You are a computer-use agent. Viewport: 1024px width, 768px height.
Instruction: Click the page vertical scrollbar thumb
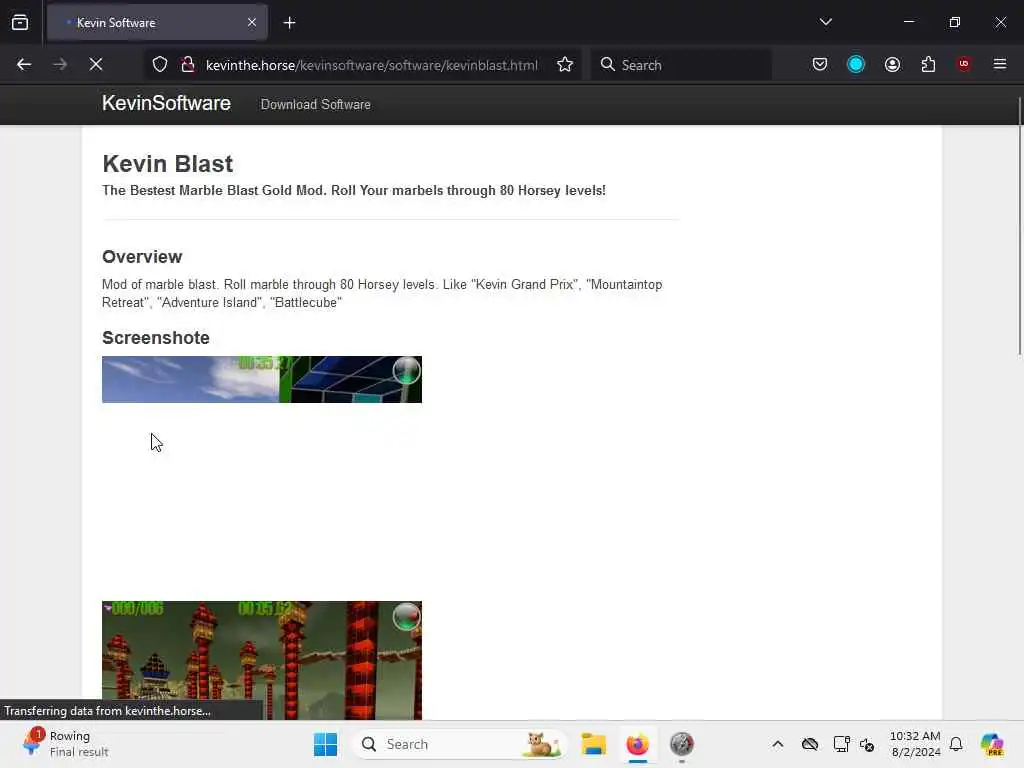point(1019,226)
